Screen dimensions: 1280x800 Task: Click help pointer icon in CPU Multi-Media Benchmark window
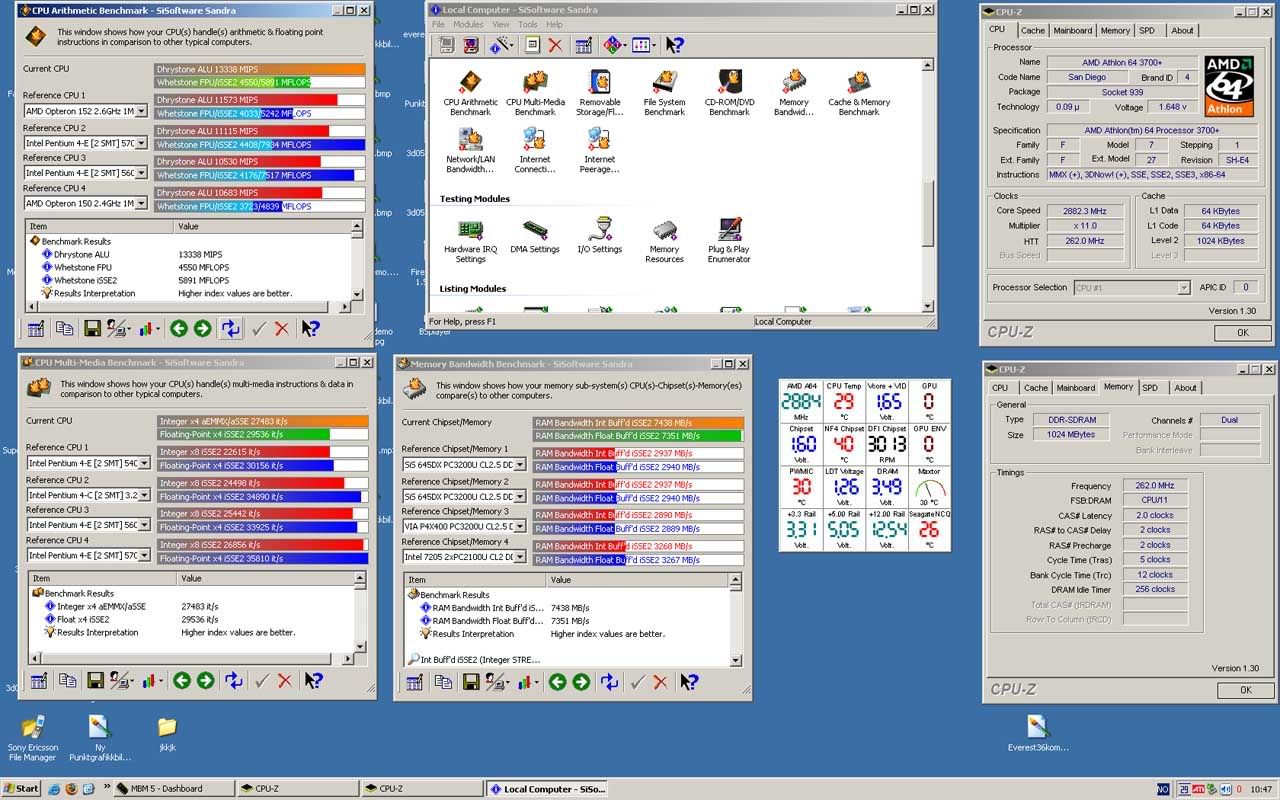click(314, 681)
